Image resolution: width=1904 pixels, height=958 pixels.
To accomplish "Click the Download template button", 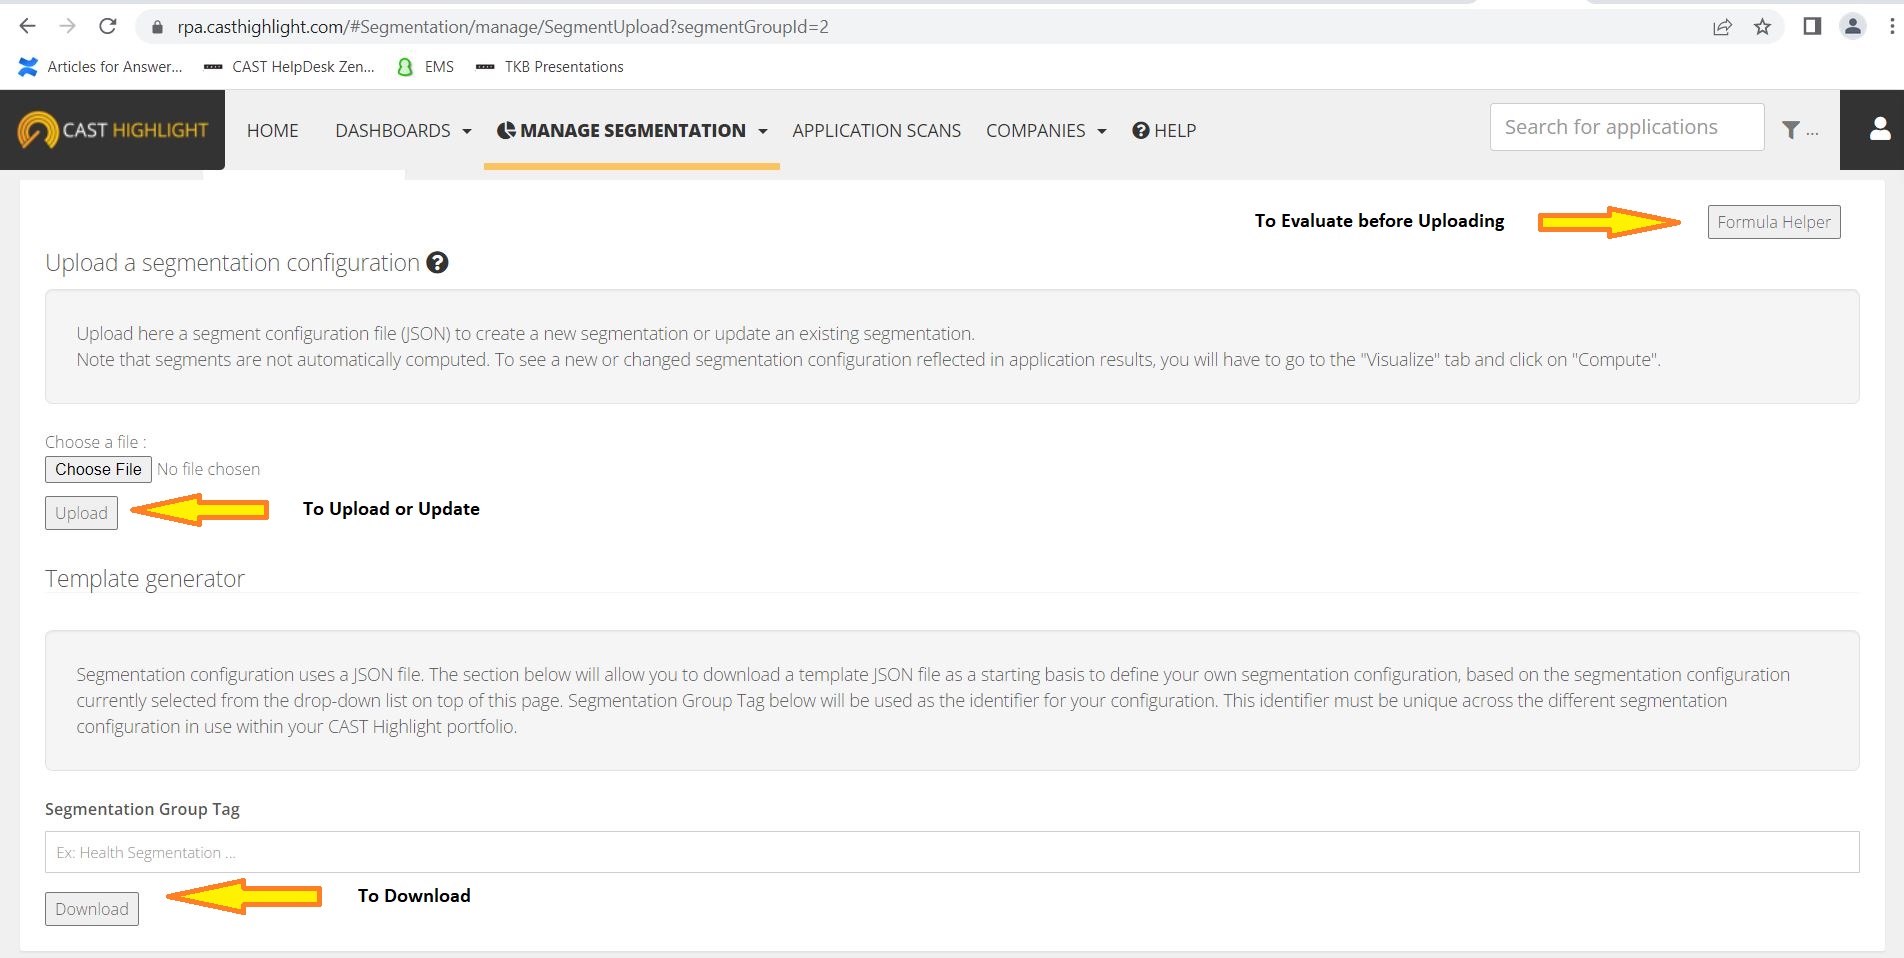I will (92, 909).
